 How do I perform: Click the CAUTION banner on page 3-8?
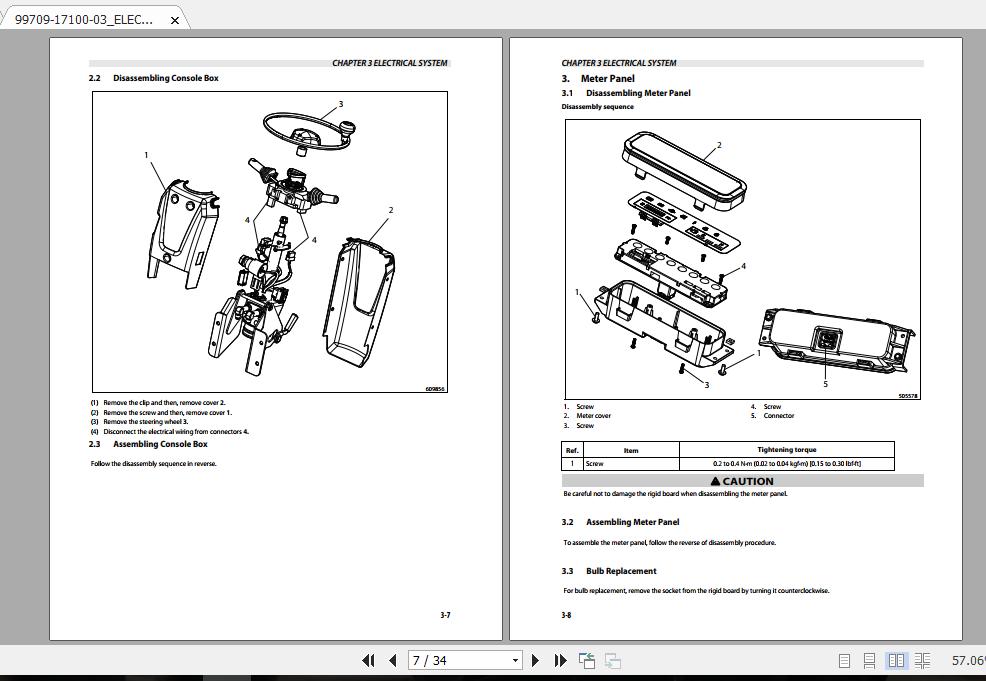[x=742, y=481]
